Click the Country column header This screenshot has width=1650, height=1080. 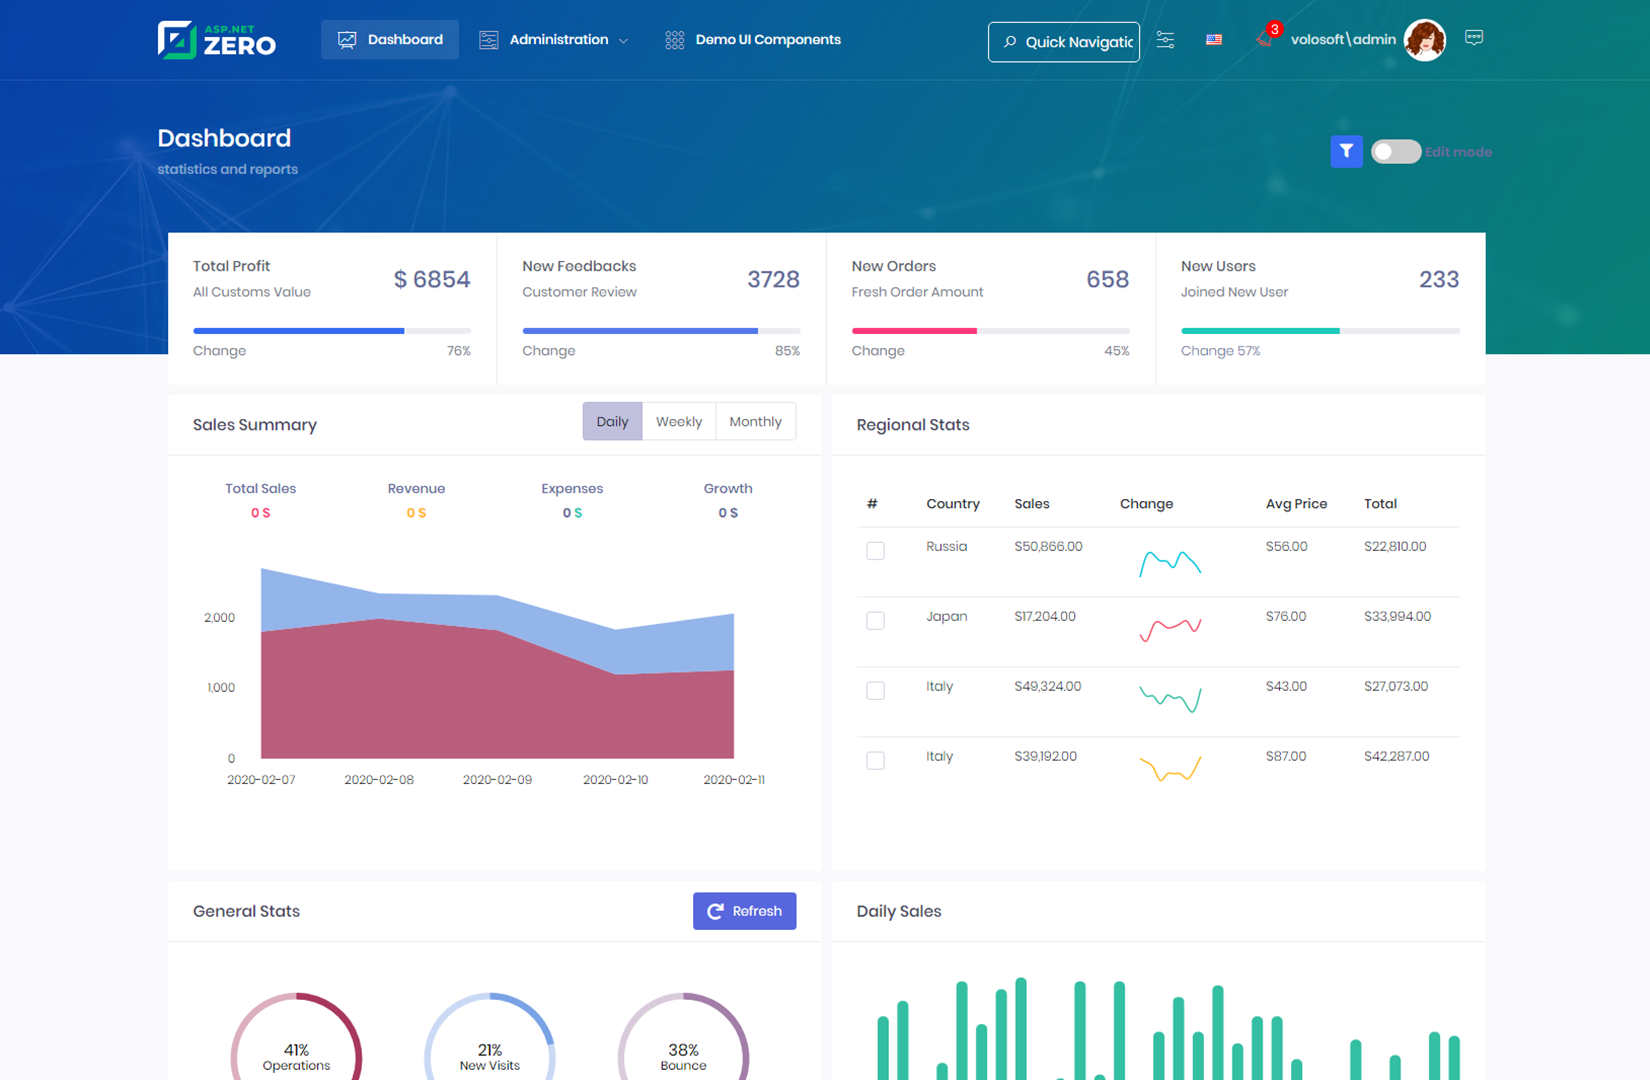(x=952, y=504)
